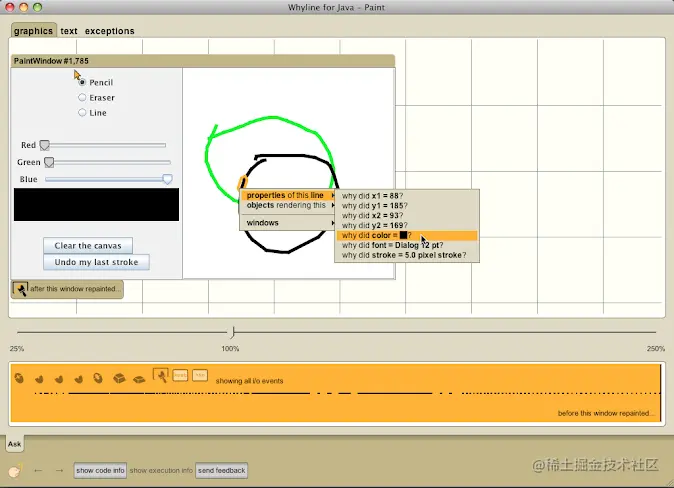Click the green stroke on the canvas

pos(273,117)
